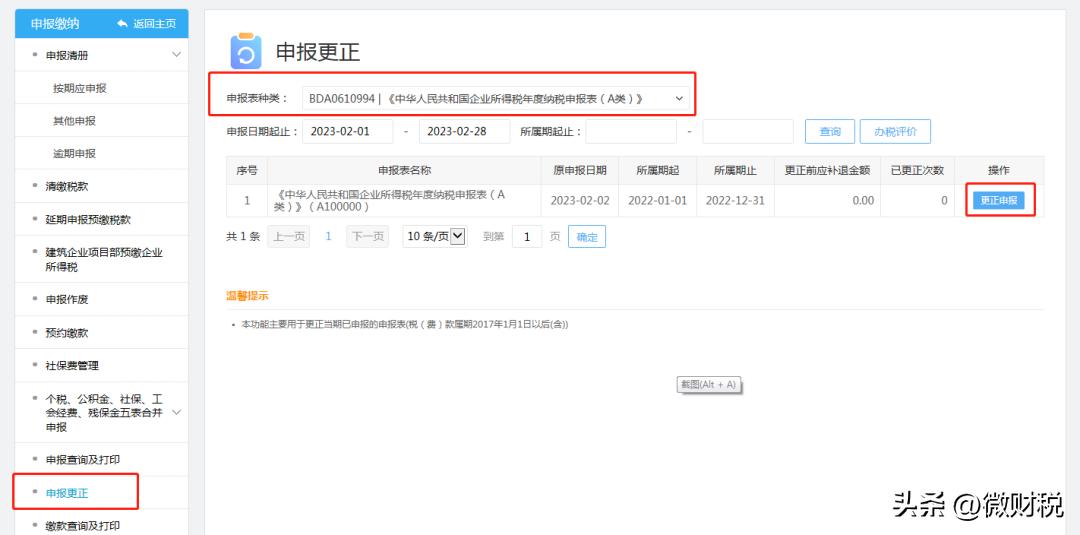Click the 共 1 条 record count text
The width and height of the screenshot is (1080, 535).
[243, 236]
